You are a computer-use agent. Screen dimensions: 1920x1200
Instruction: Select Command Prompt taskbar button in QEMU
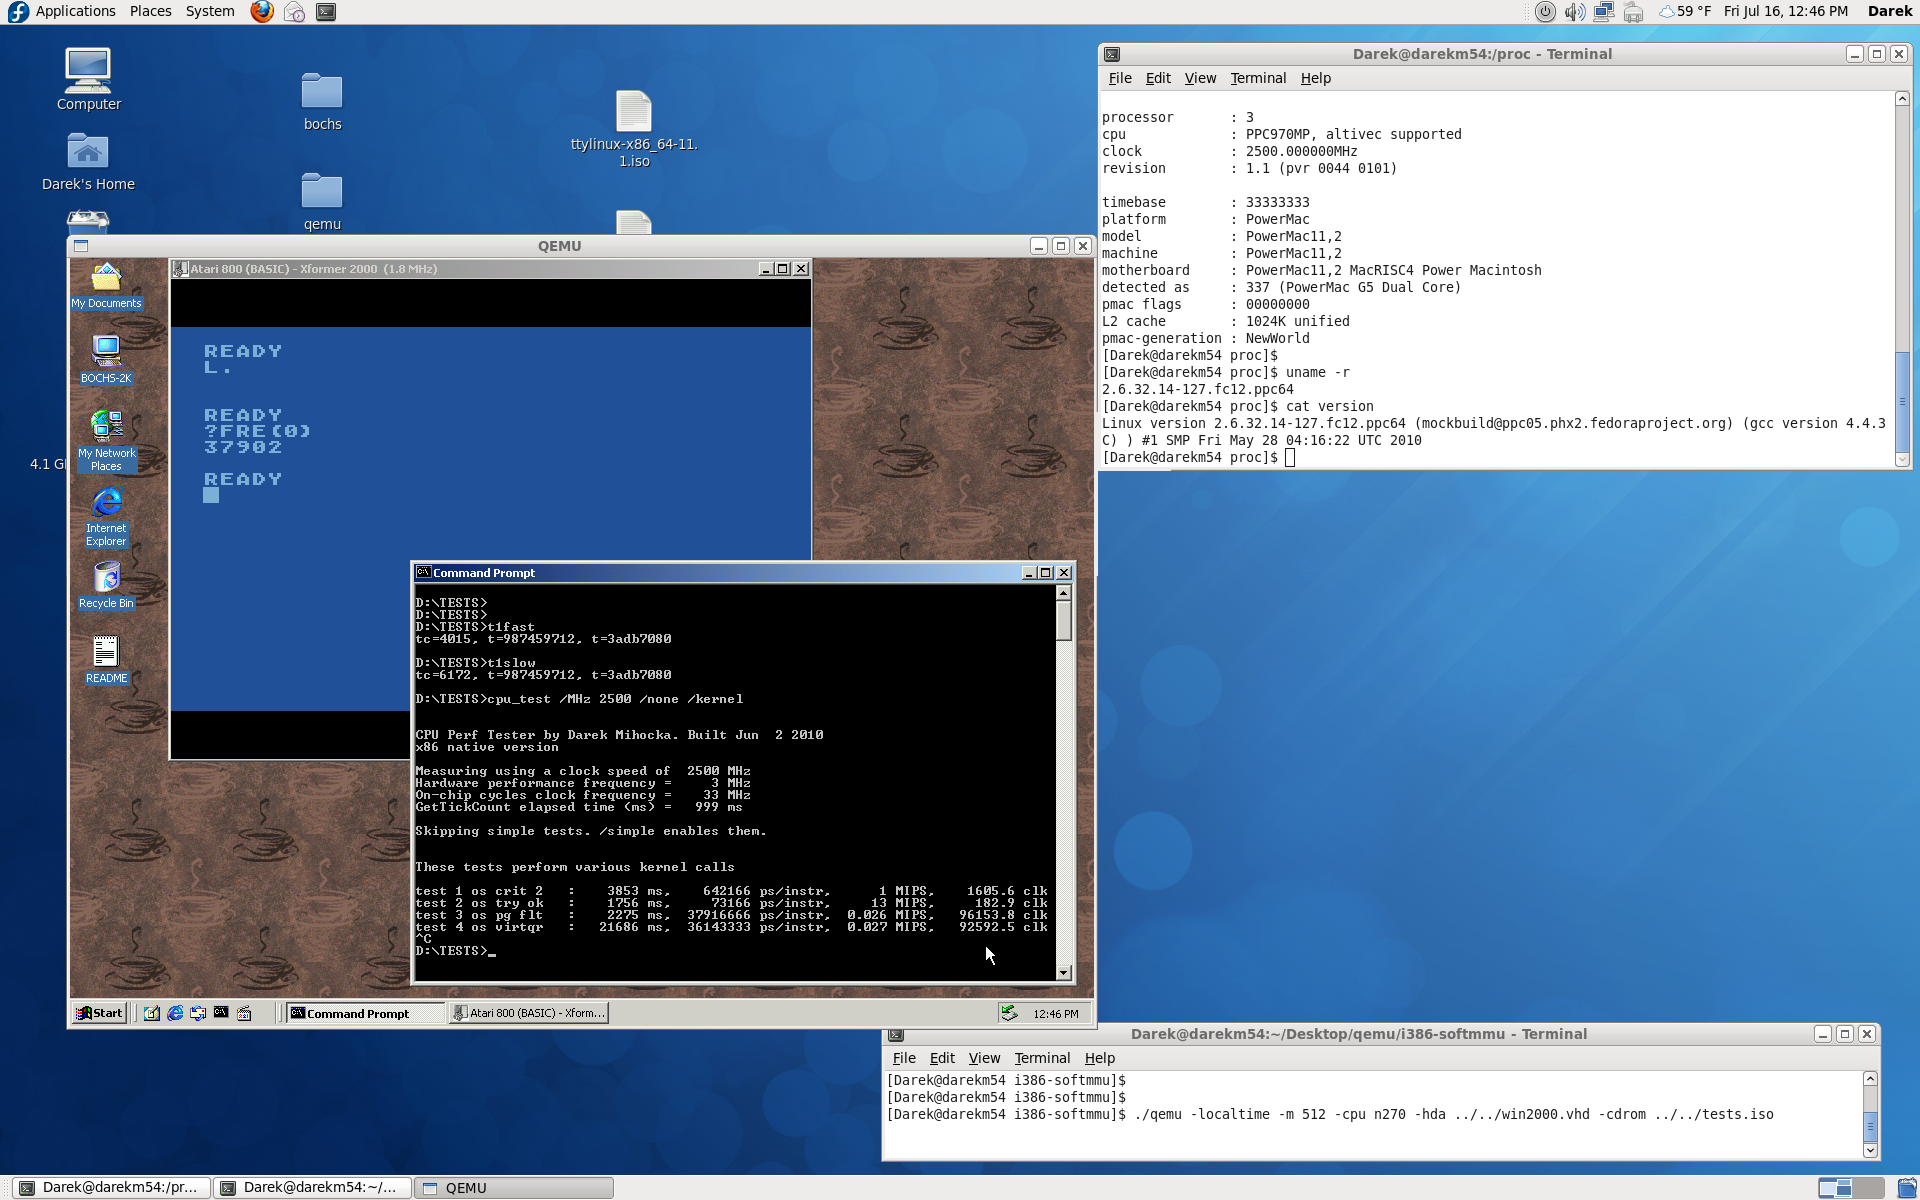(365, 1013)
